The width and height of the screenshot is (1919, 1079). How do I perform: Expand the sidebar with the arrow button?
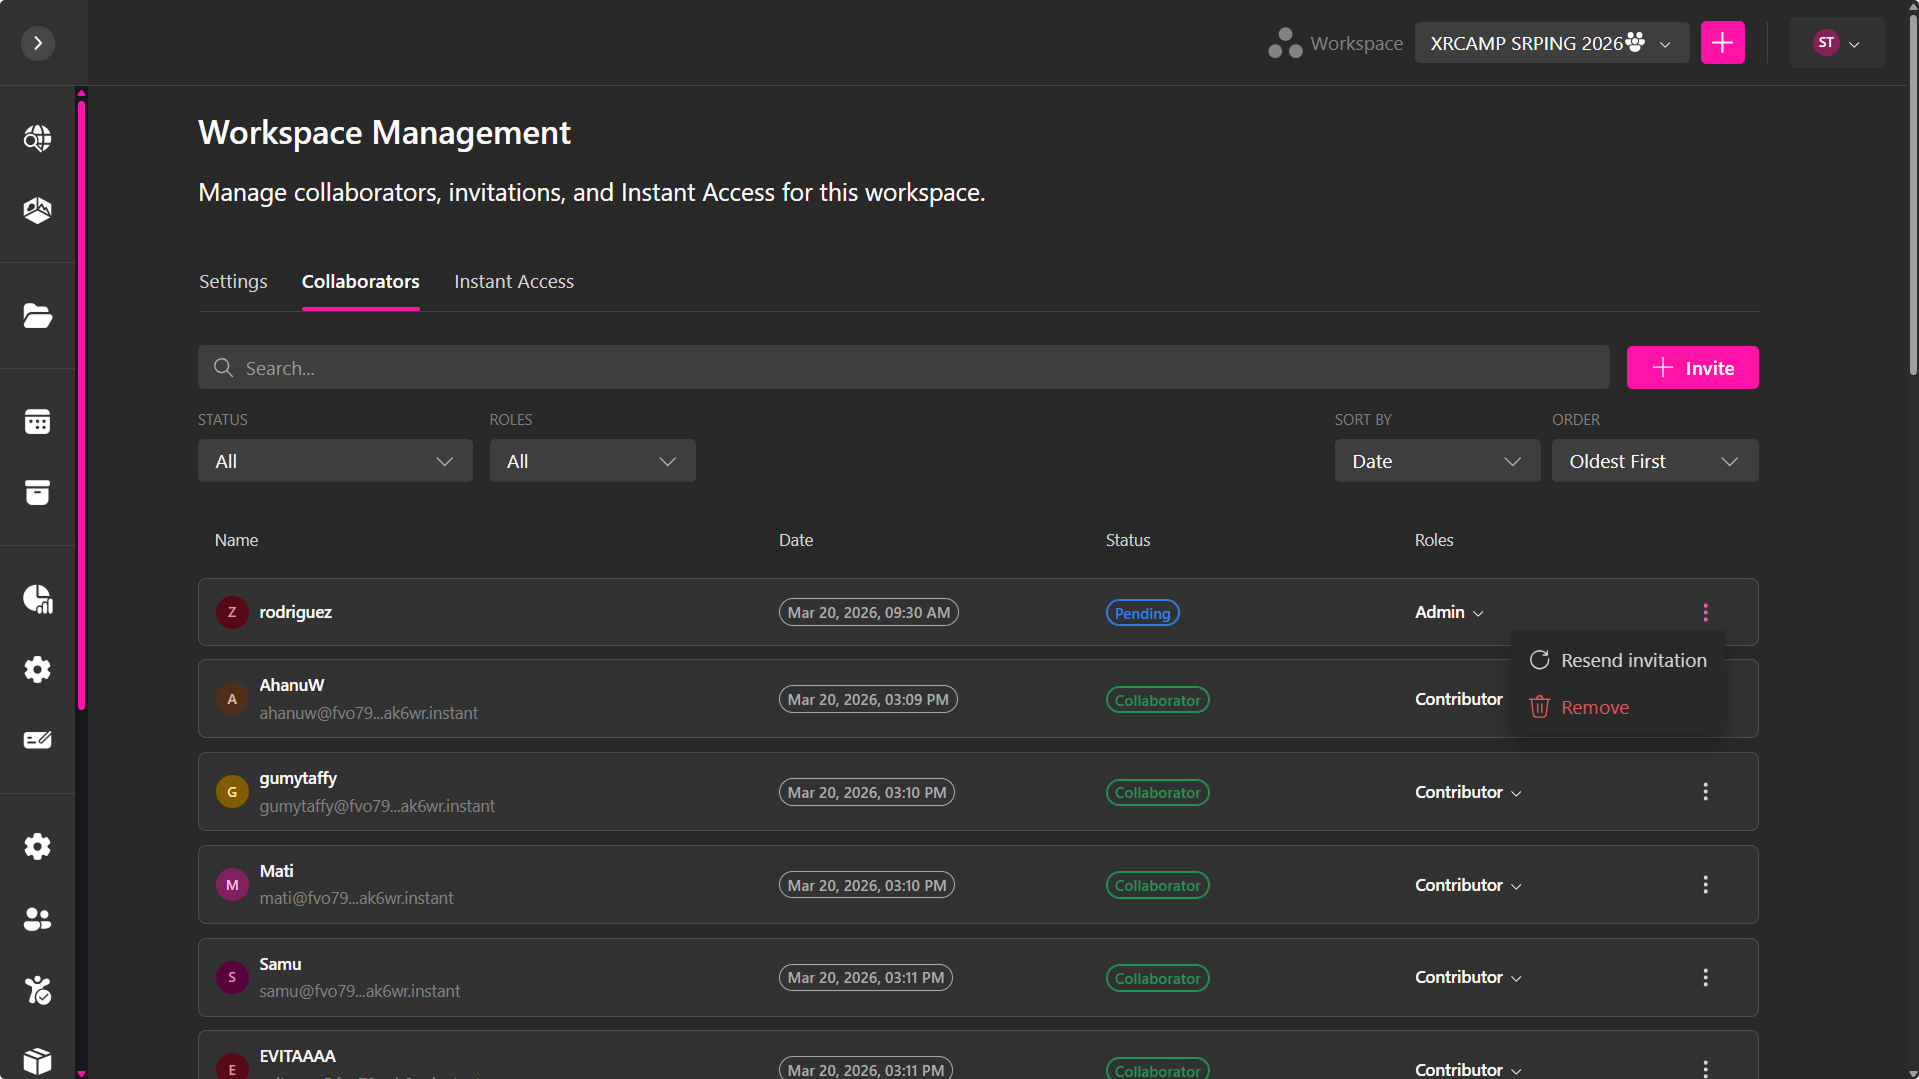(x=38, y=43)
